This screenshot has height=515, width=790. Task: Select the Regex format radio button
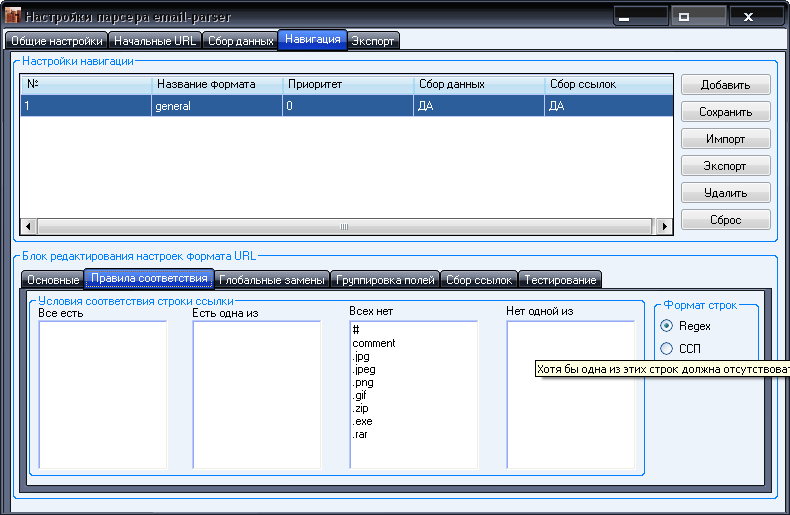667,326
